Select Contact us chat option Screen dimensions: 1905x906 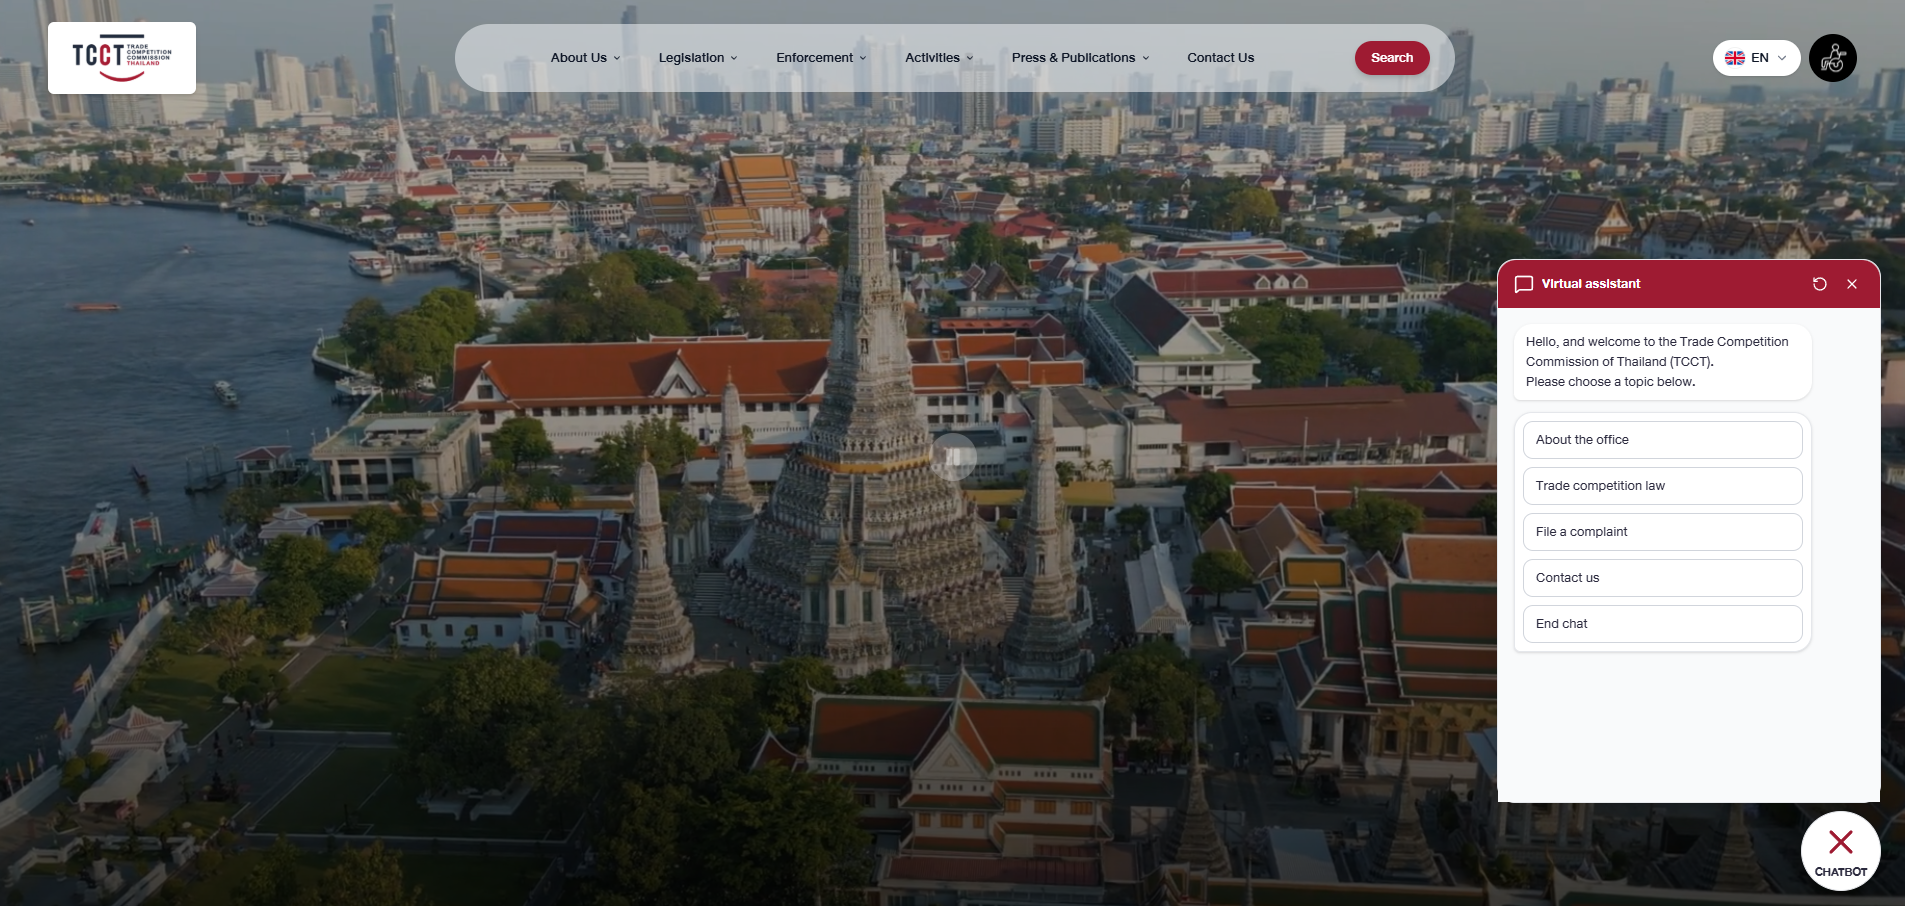[1662, 578]
